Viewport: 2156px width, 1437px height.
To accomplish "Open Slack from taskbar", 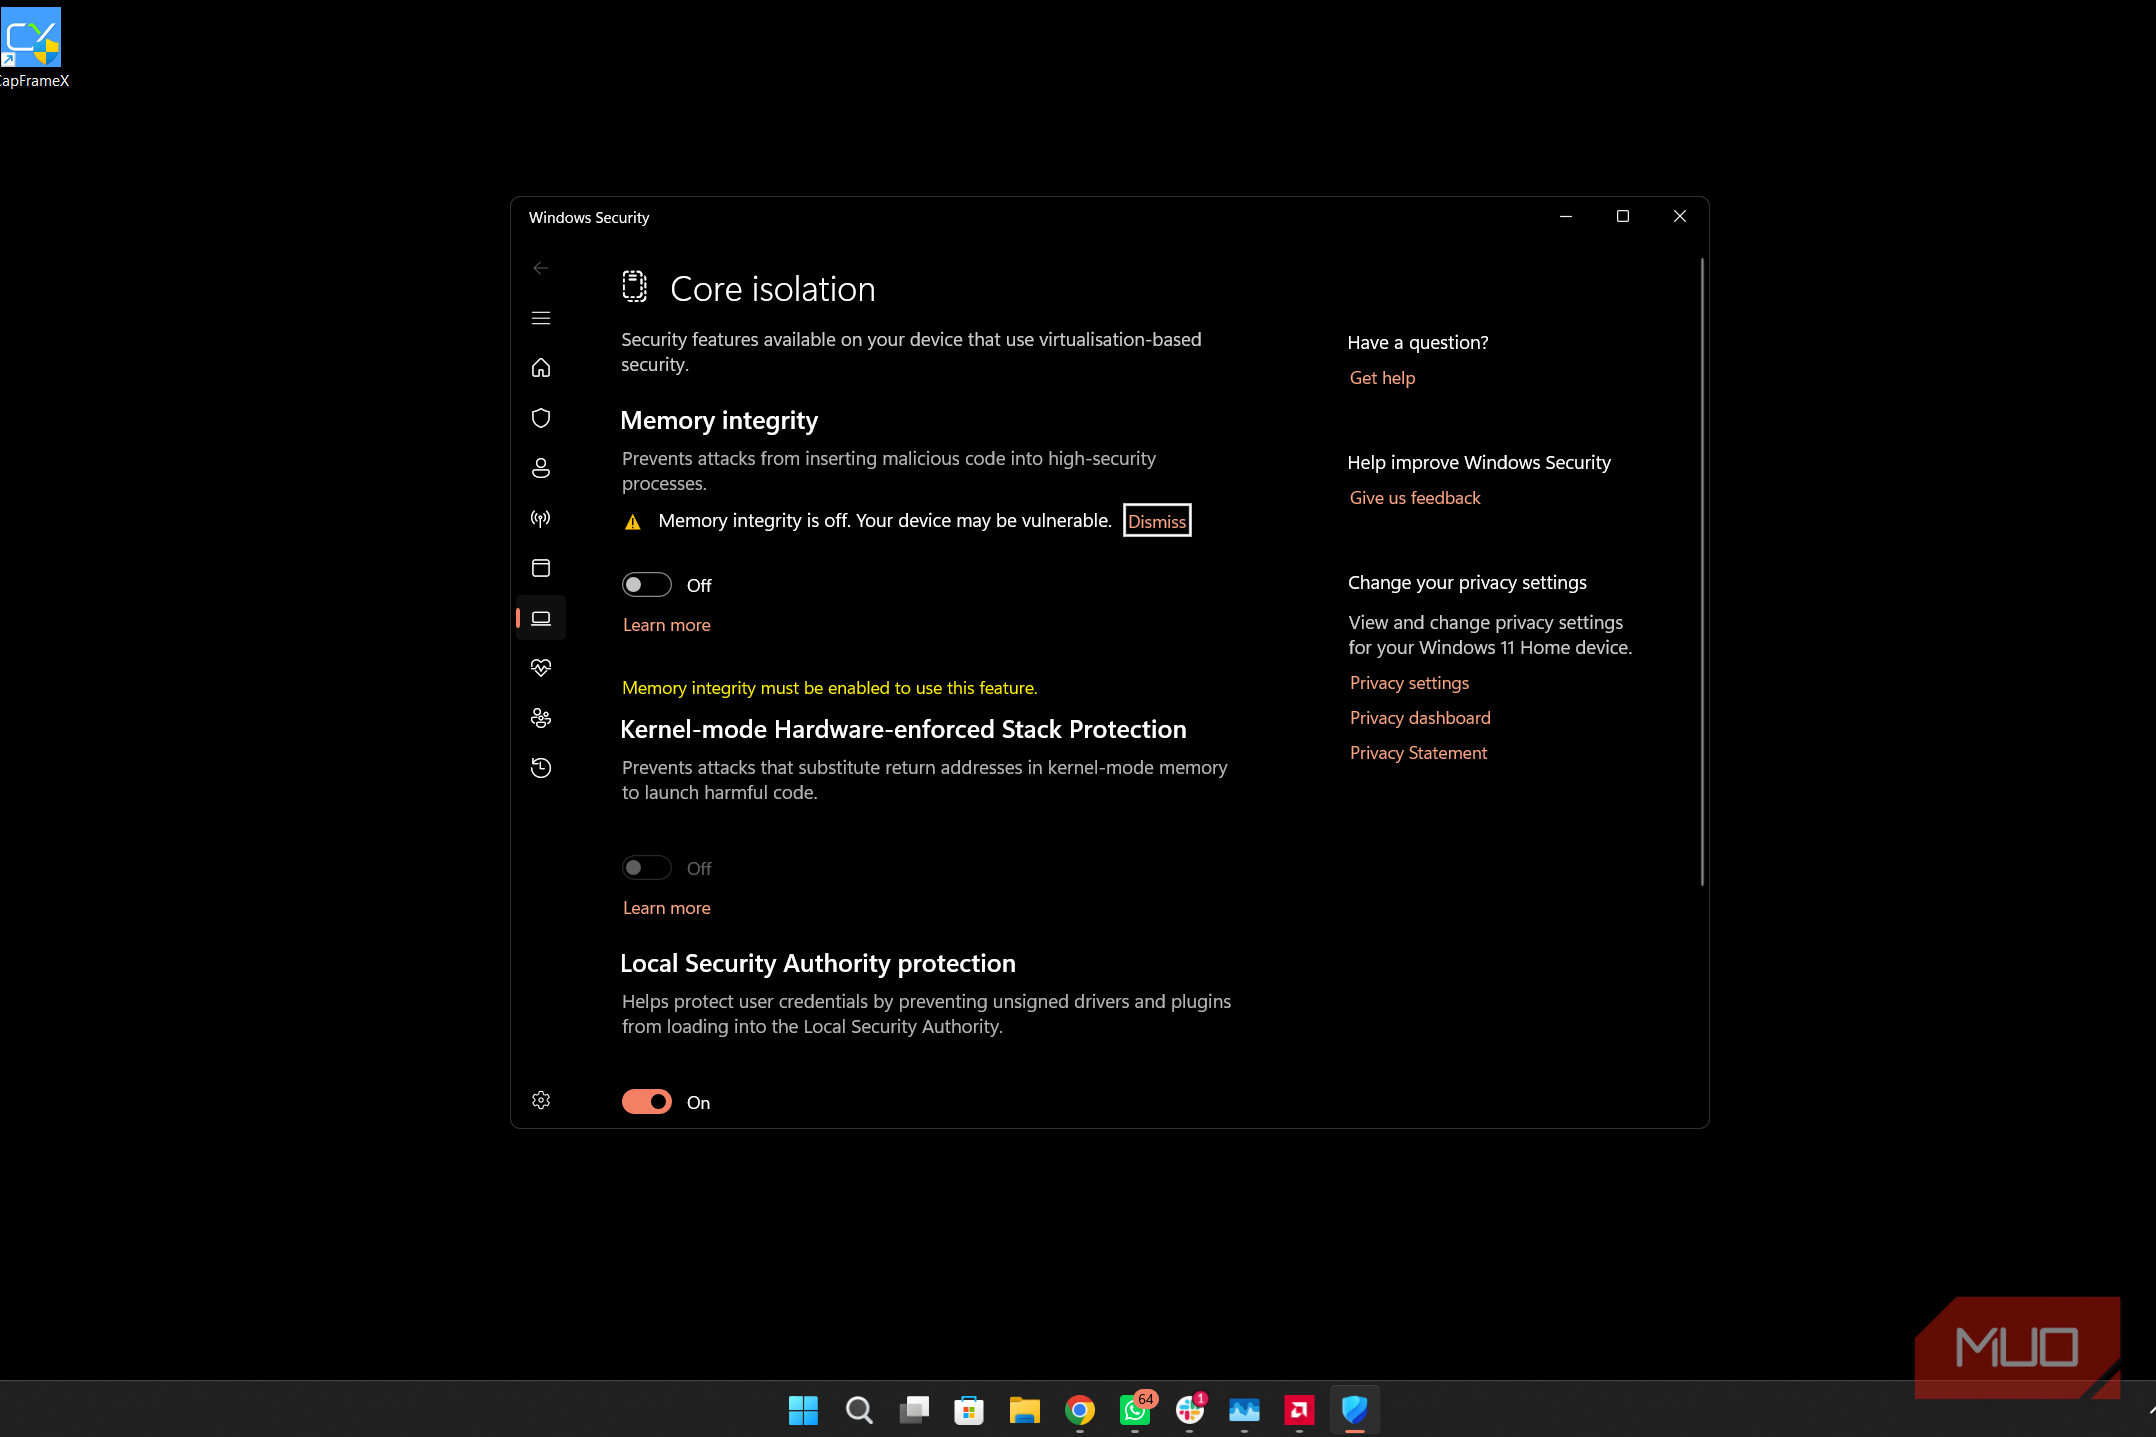I will tap(1190, 1410).
